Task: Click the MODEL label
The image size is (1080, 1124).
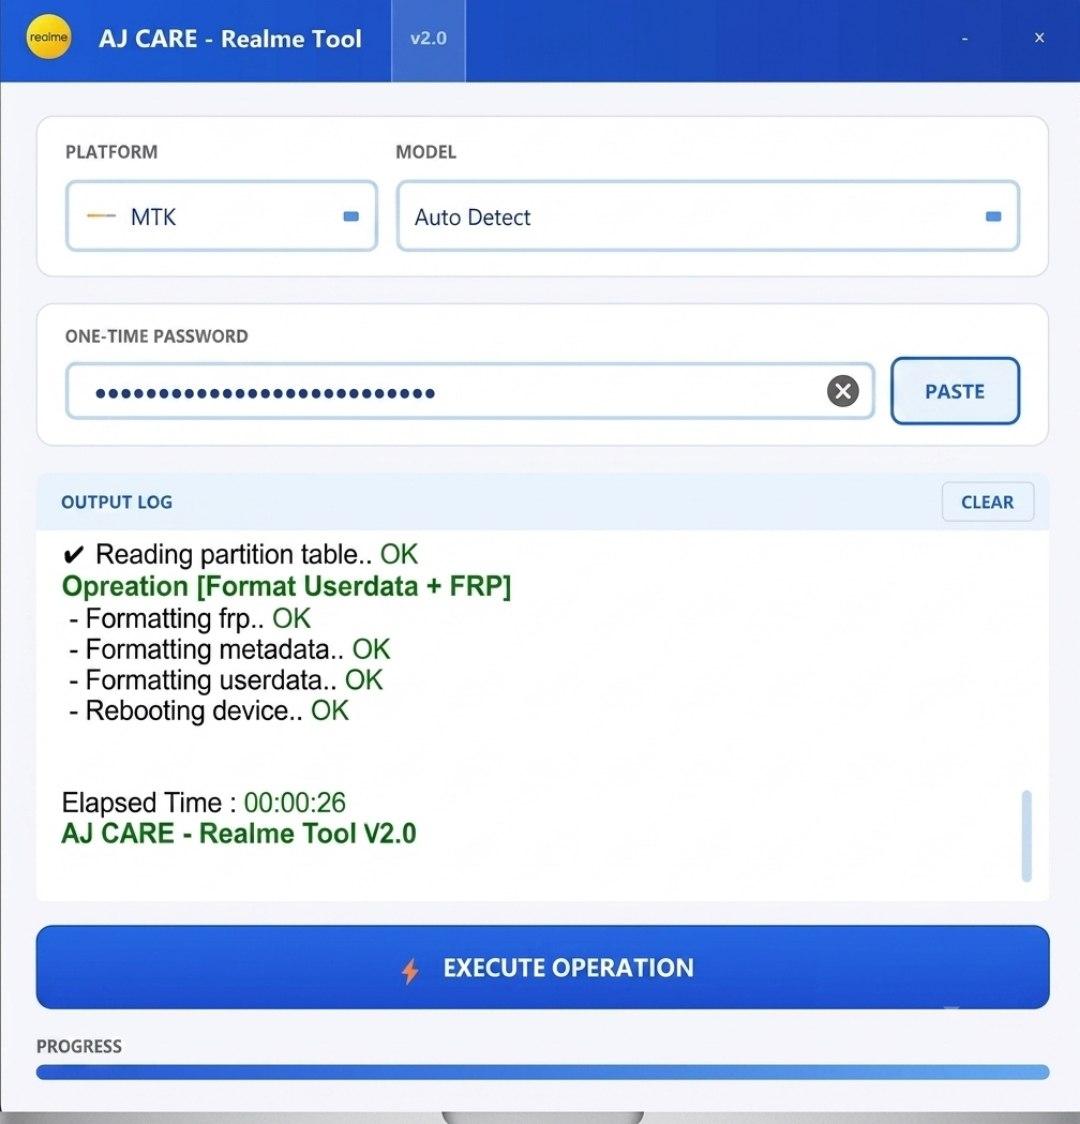Action: [426, 152]
